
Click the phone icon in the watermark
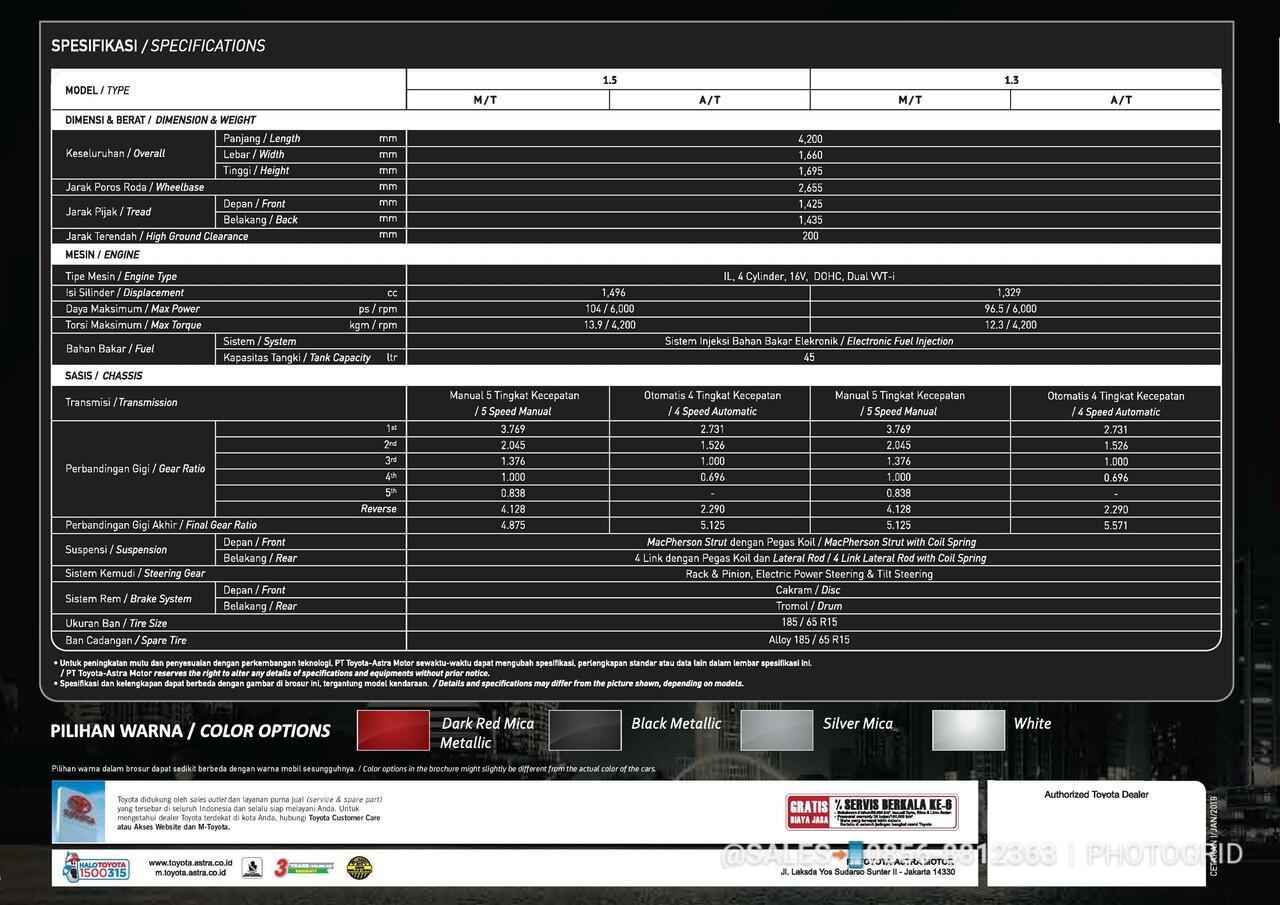point(857,855)
